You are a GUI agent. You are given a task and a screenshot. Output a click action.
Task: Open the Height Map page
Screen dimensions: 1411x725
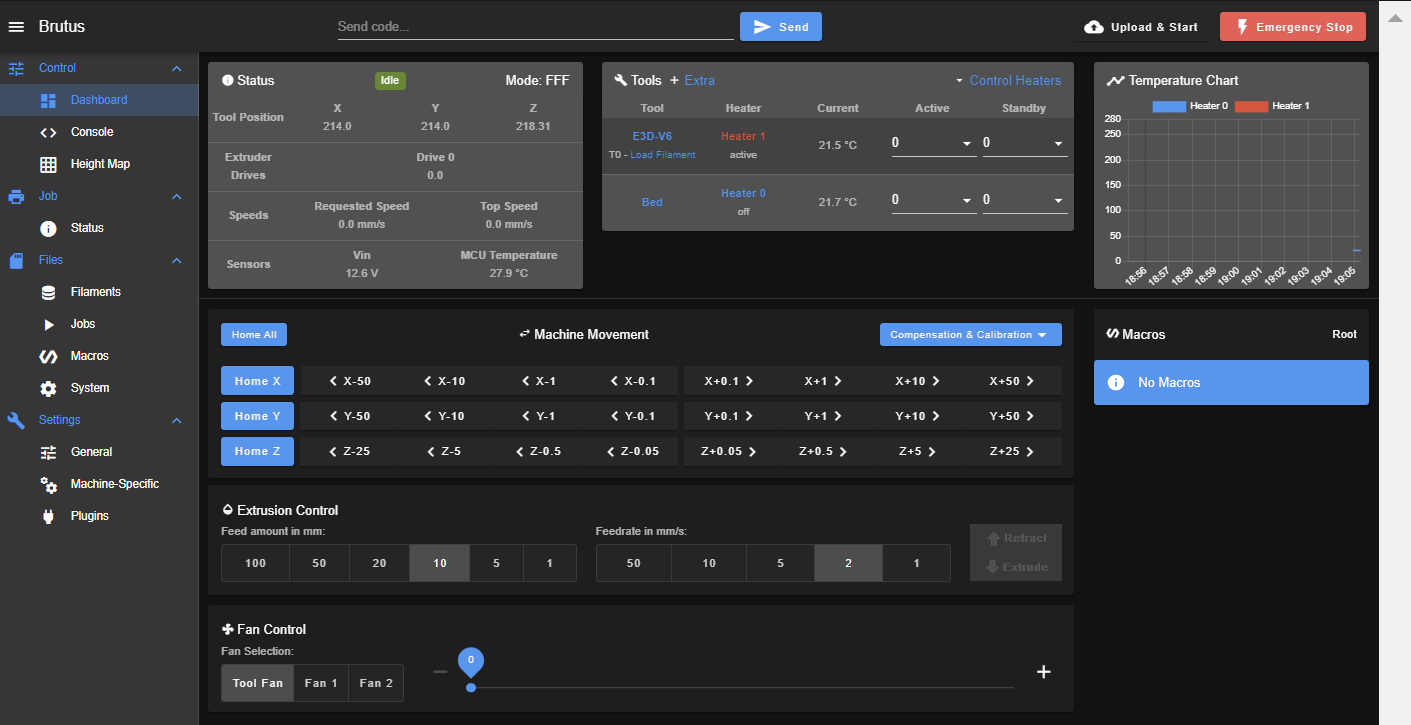[x=100, y=164]
